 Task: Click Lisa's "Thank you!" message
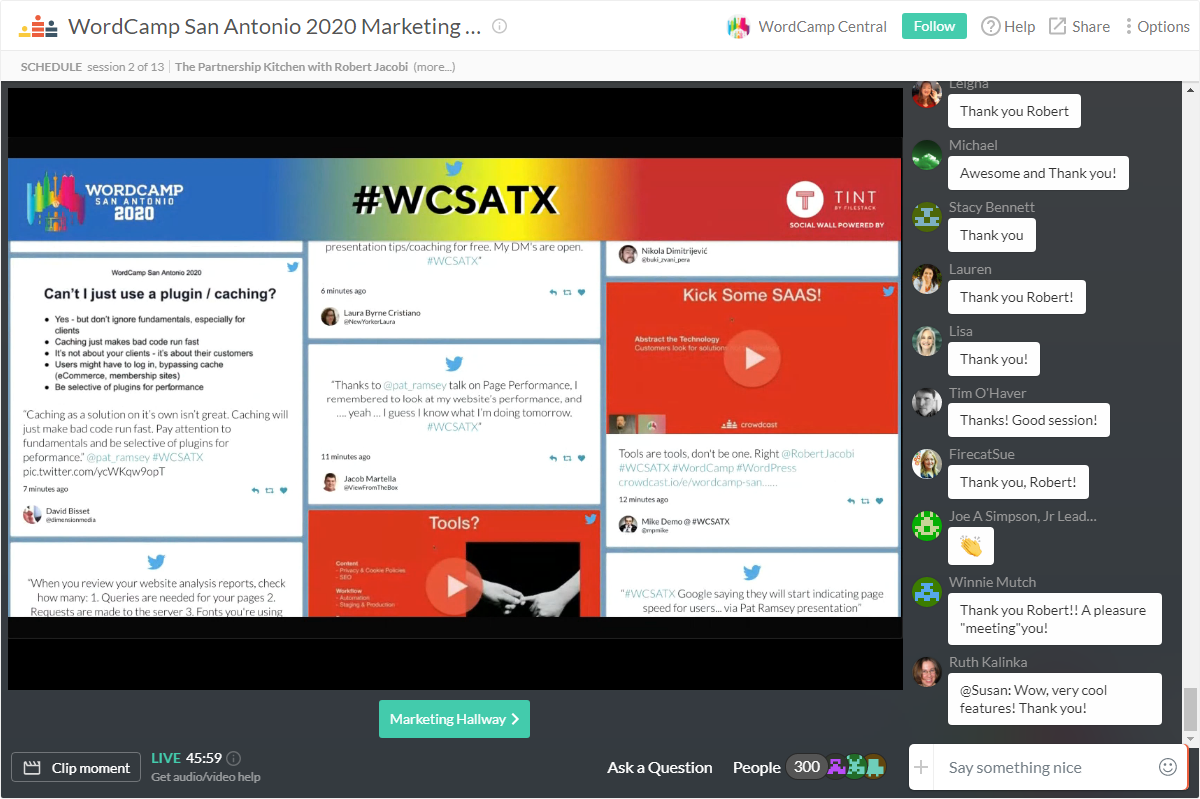[x=994, y=359]
